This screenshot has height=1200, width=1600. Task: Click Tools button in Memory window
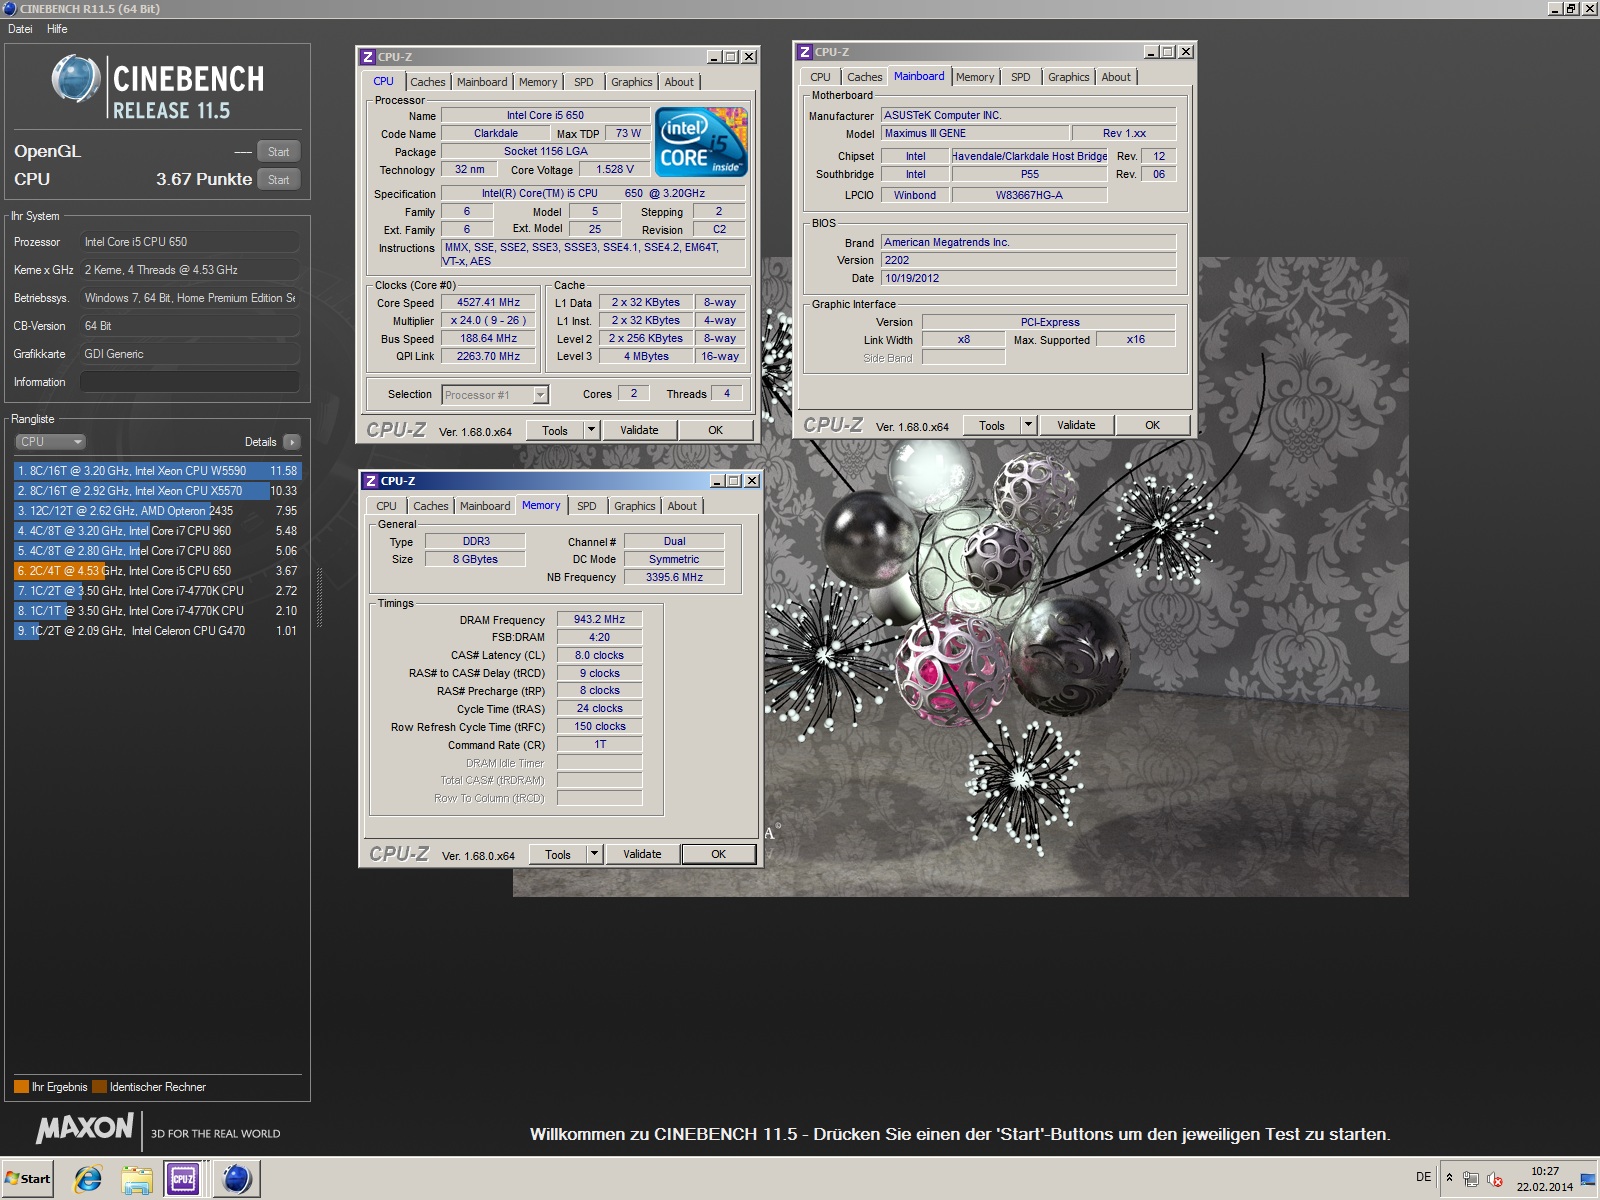(x=558, y=854)
